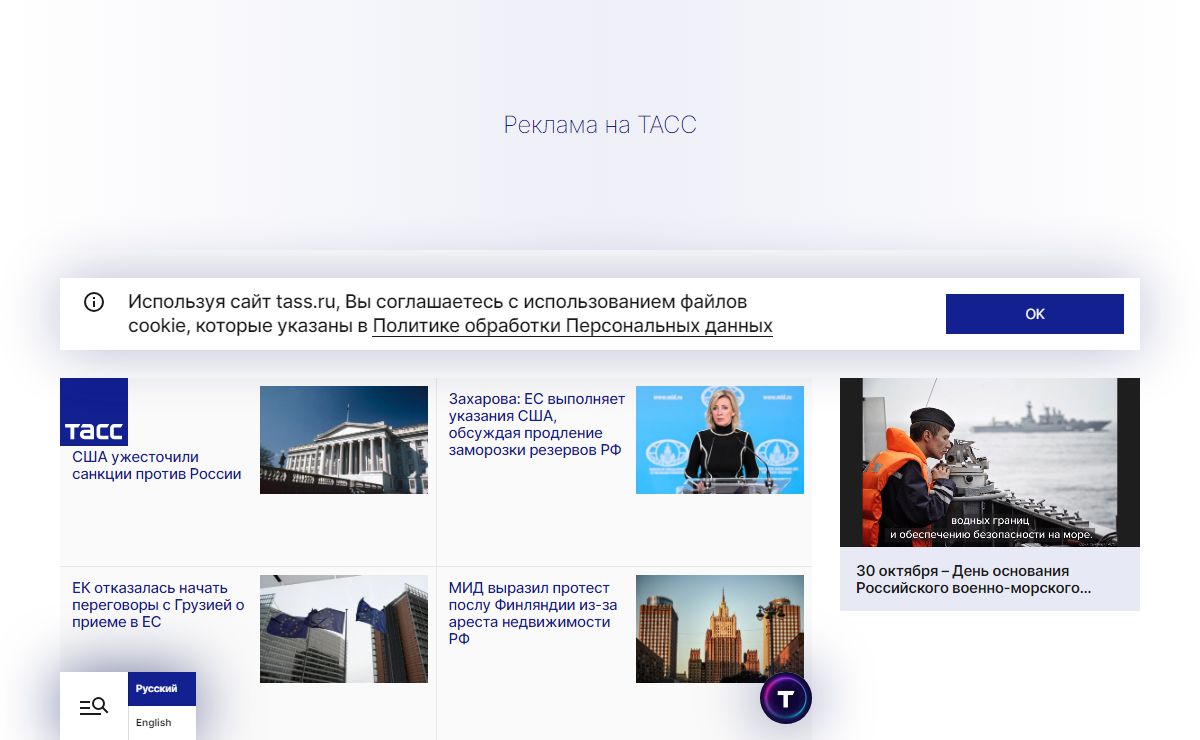Click the Реклама на ТАСС link
This screenshot has width=1200, height=740.
point(600,125)
